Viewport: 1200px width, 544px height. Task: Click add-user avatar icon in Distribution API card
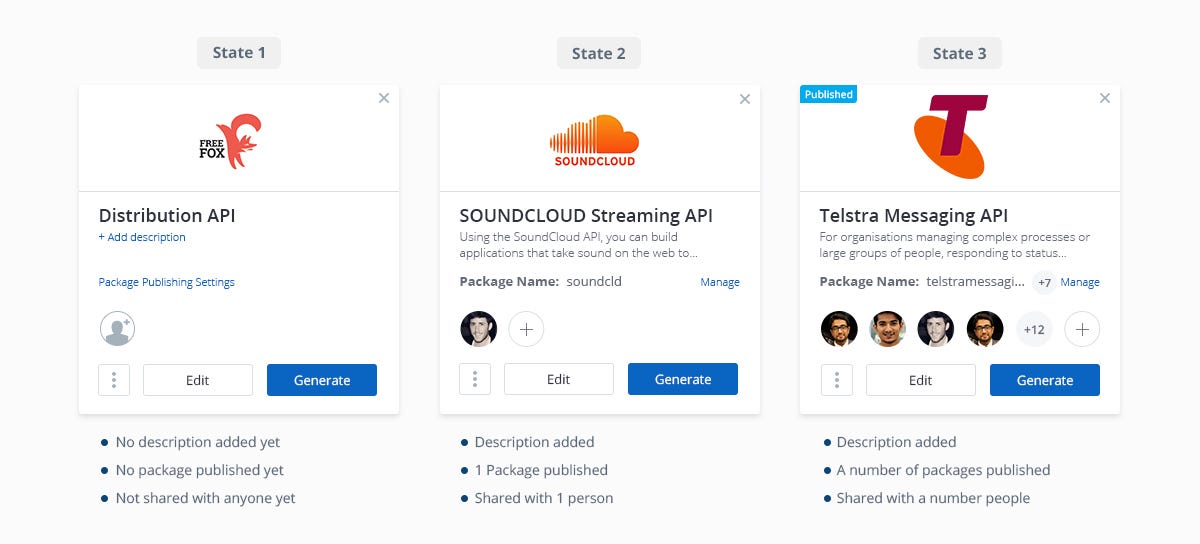click(x=117, y=329)
